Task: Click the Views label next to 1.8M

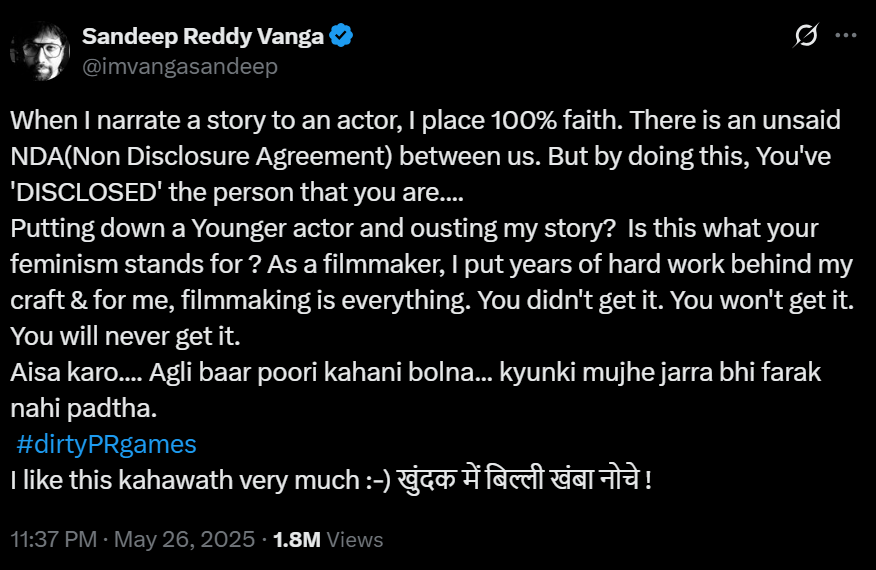Action: click(x=355, y=540)
